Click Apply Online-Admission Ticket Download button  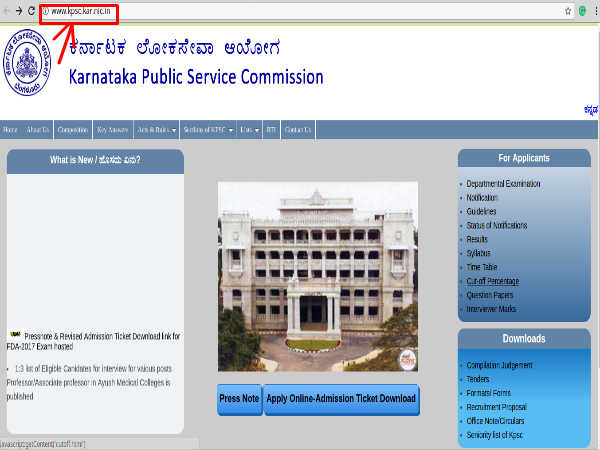(341, 399)
